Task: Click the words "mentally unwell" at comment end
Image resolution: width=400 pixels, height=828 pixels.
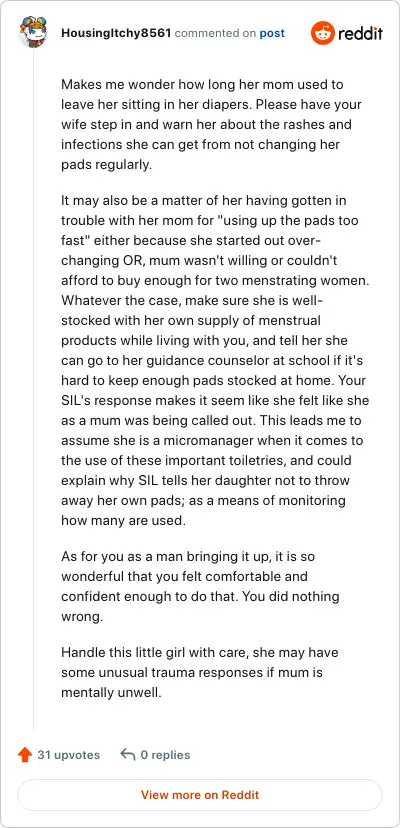Action: click(x=110, y=692)
